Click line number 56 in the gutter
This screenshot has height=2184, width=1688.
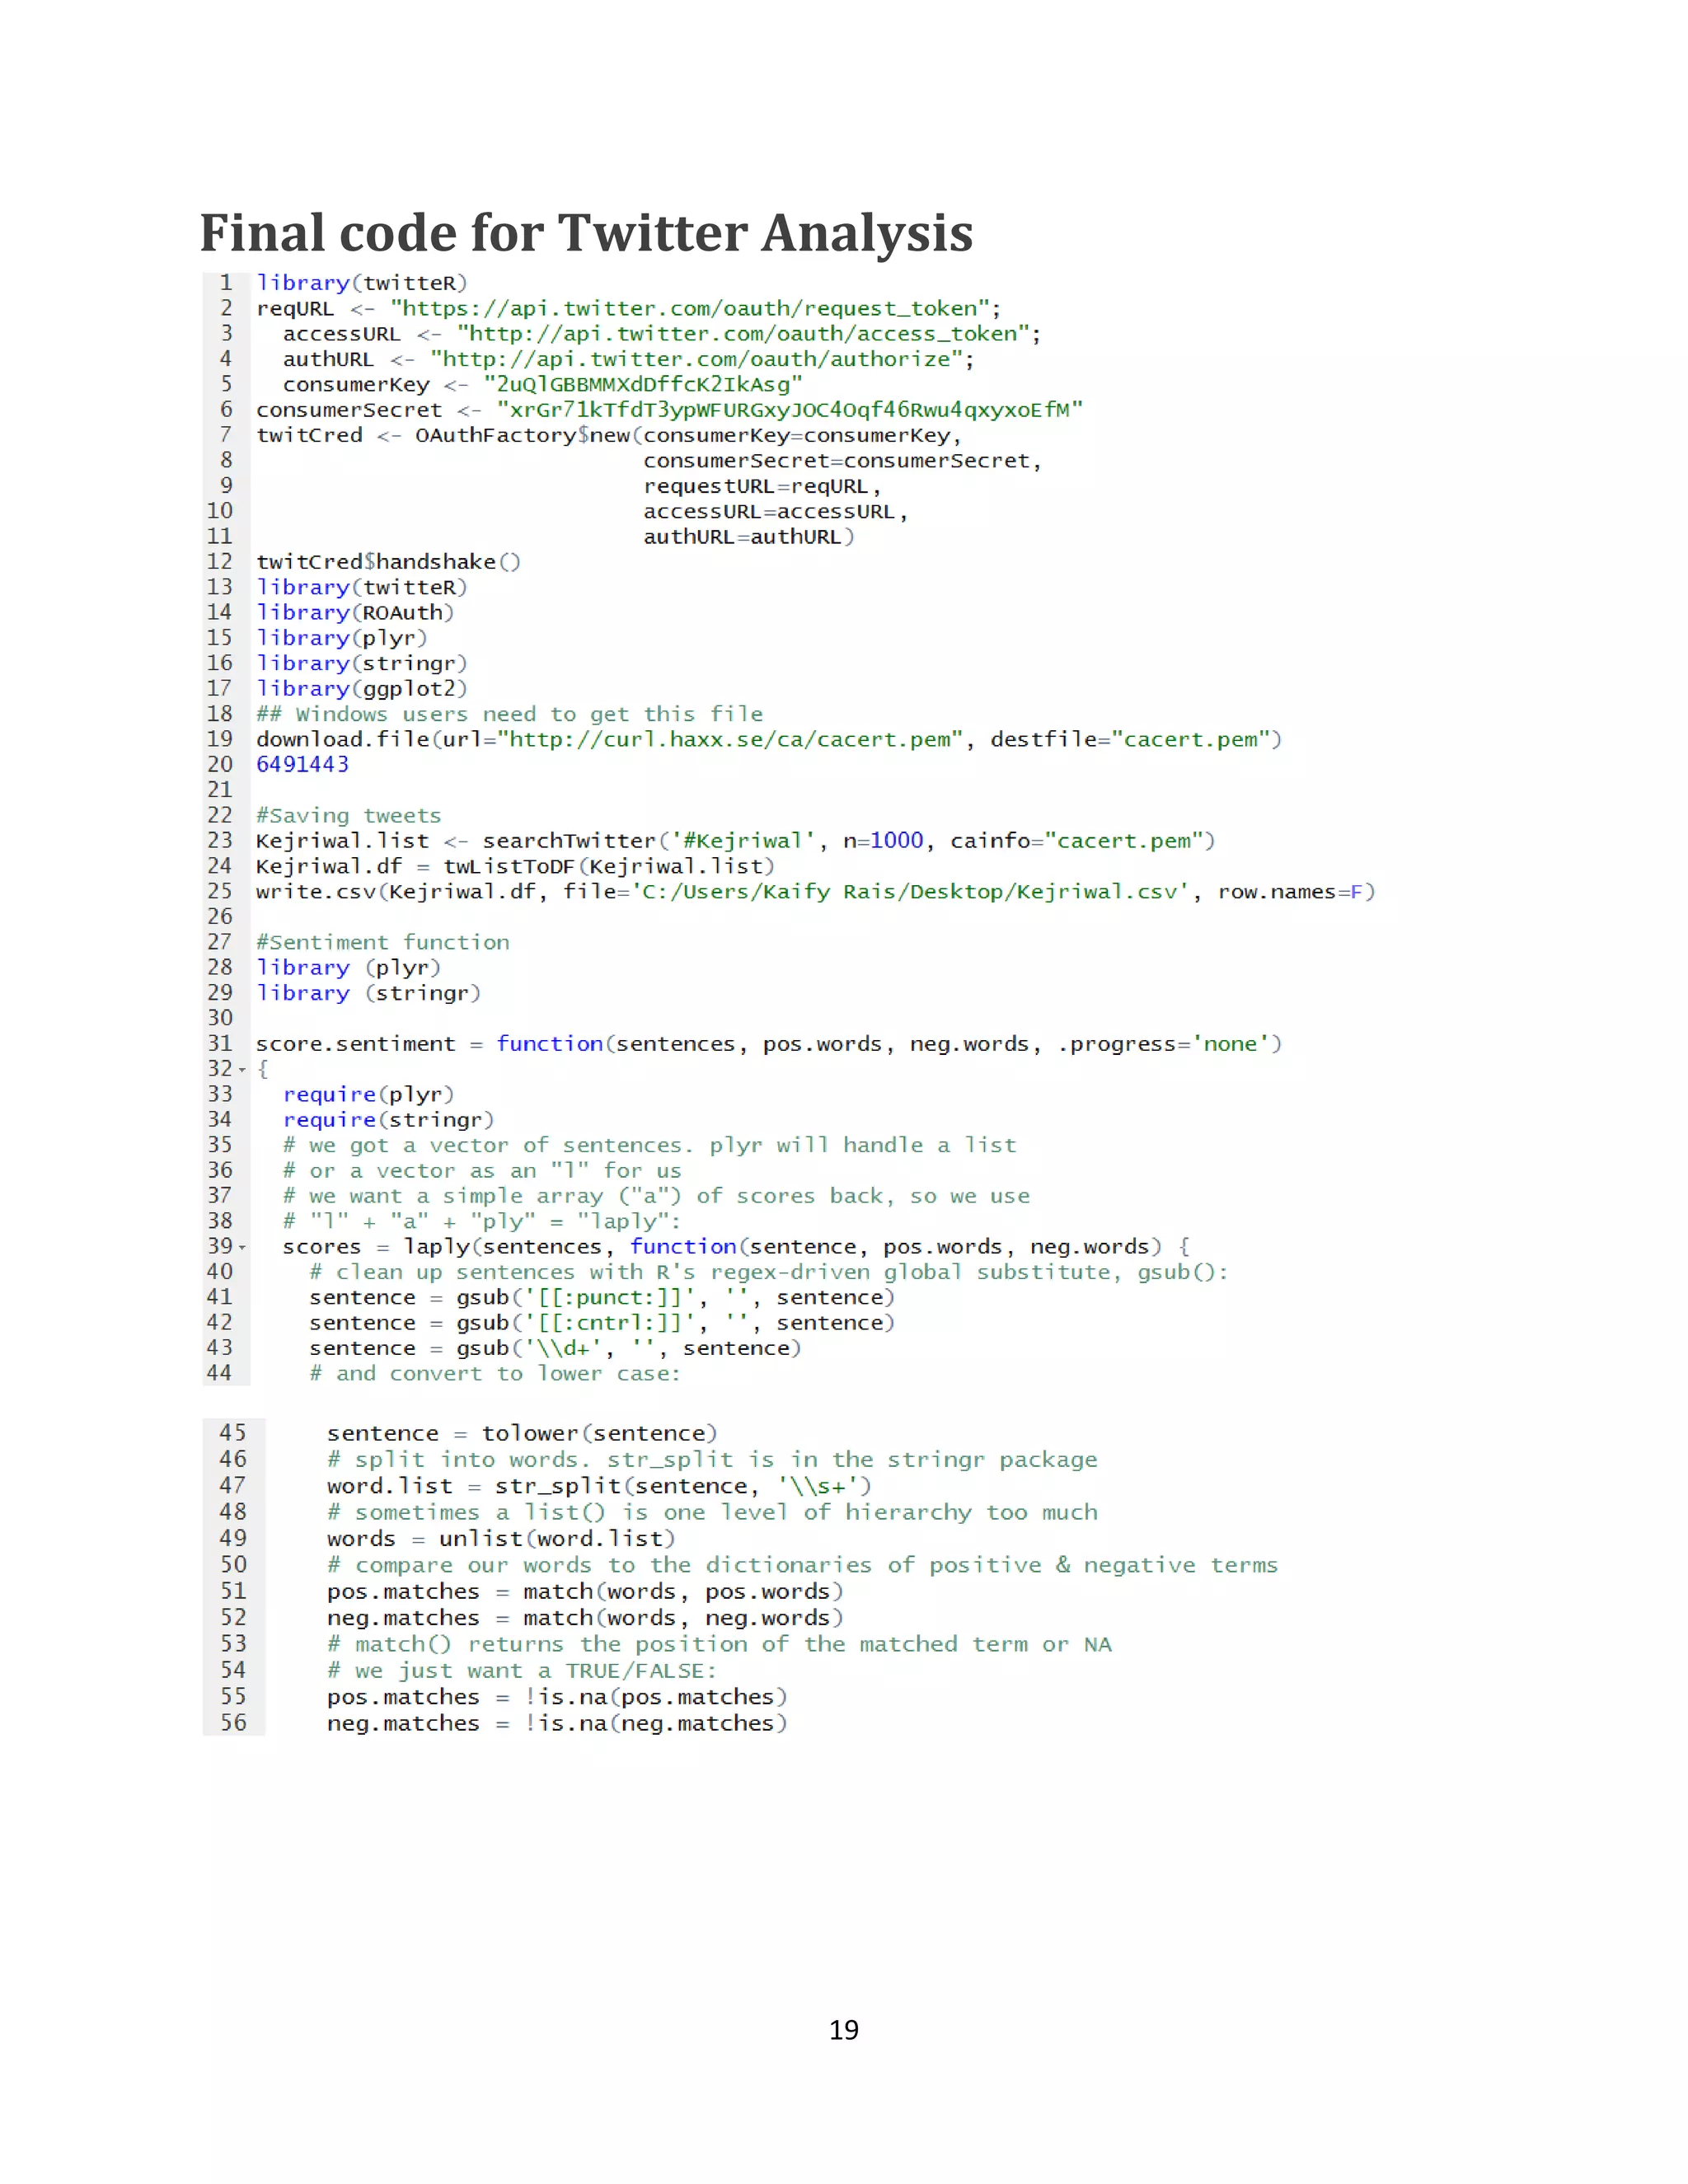[x=233, y=1723]
